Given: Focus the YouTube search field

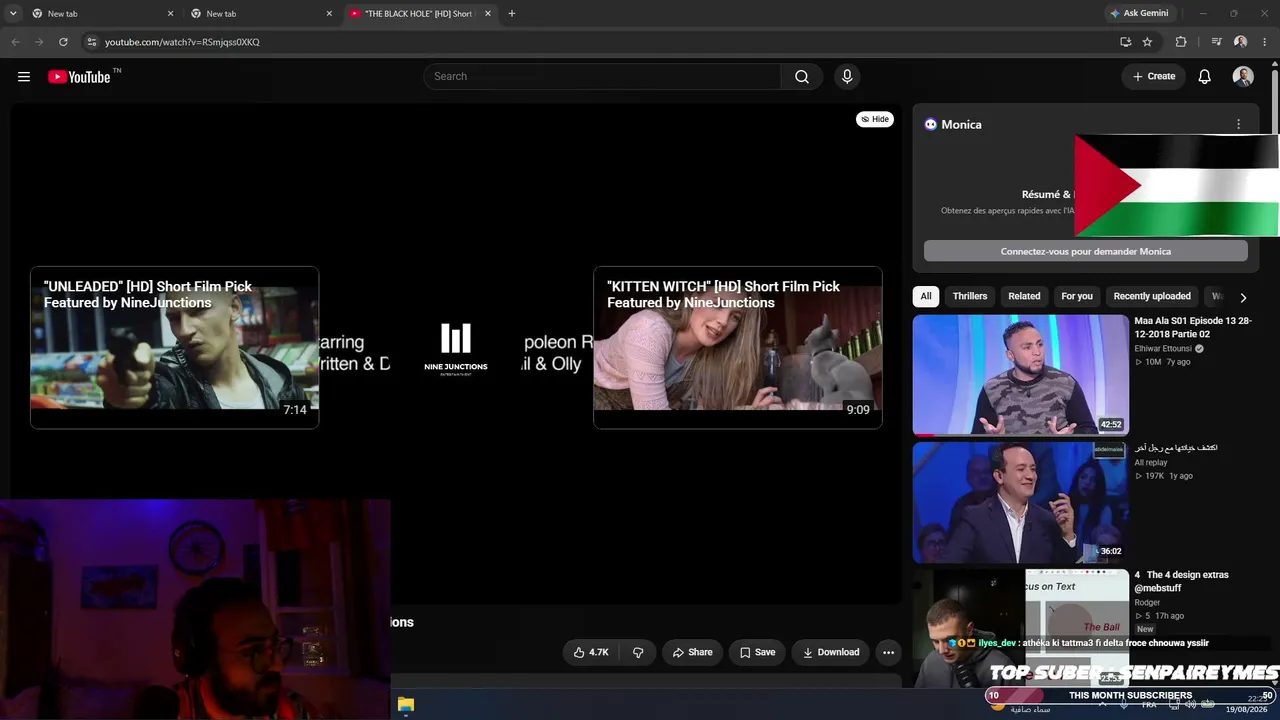Looking at the screenshot, I should coord(603,77).
